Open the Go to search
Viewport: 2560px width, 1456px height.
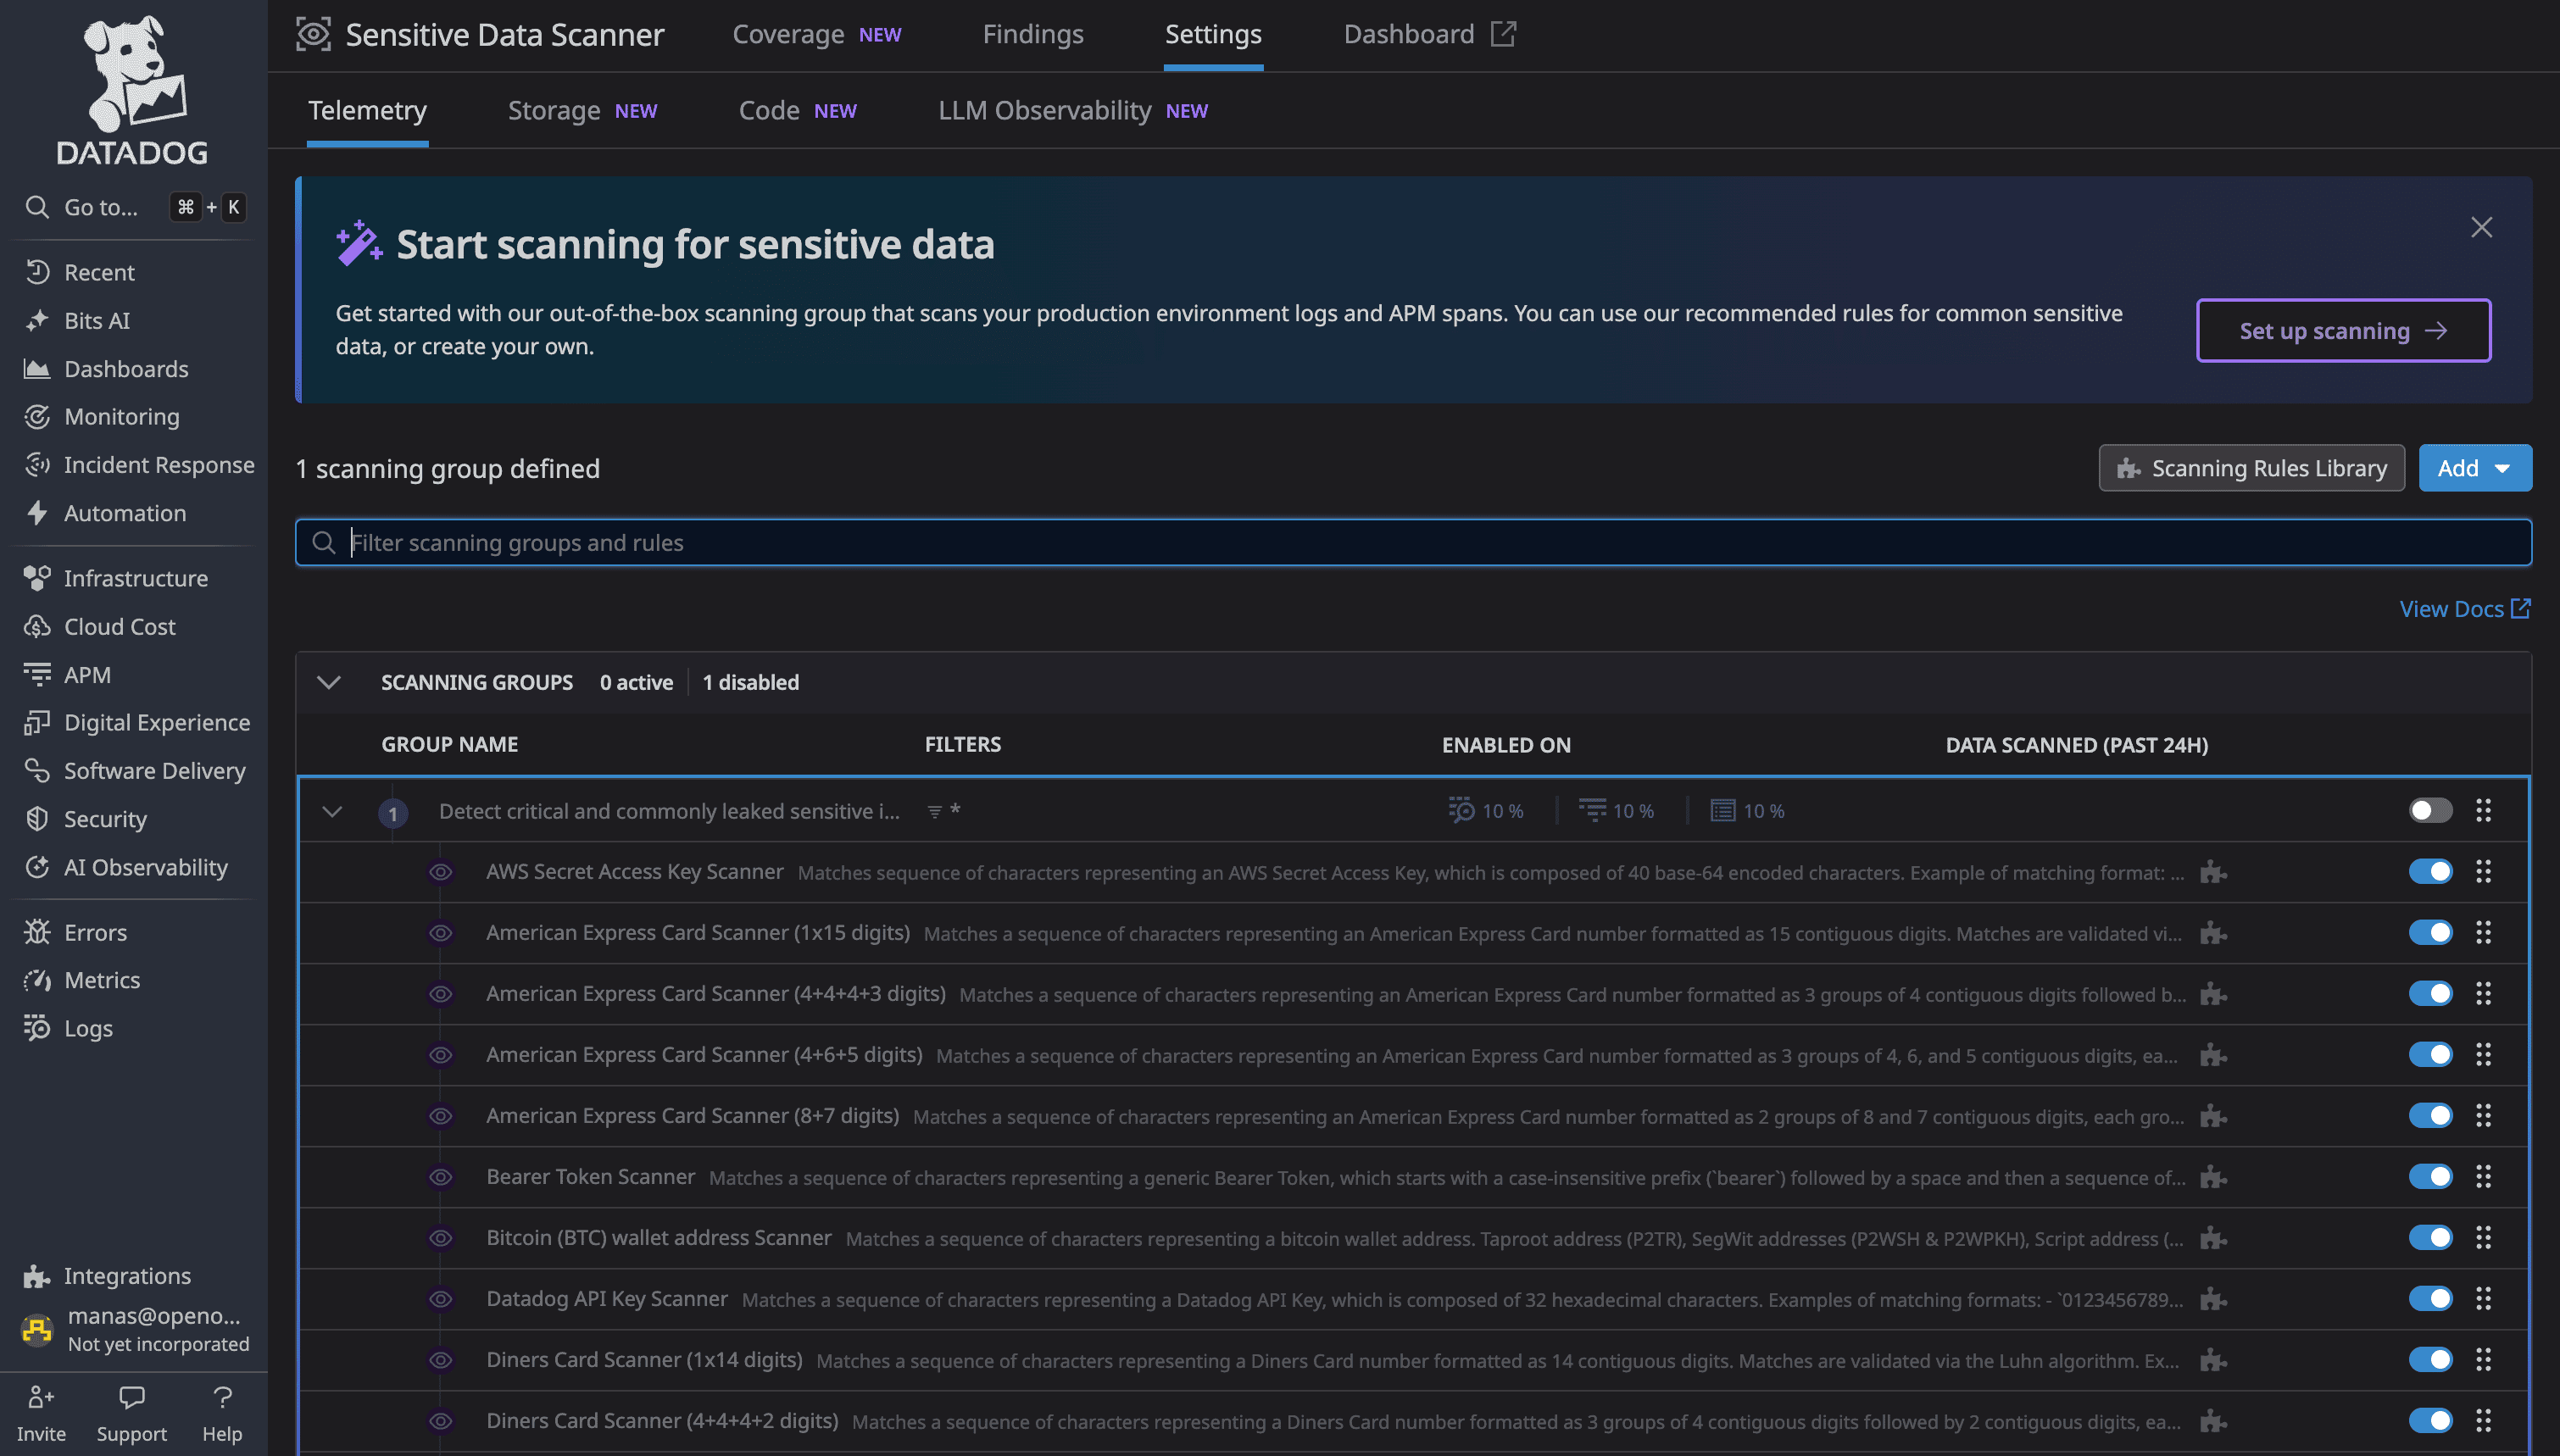pyautogui.click(x=100, y=207)
